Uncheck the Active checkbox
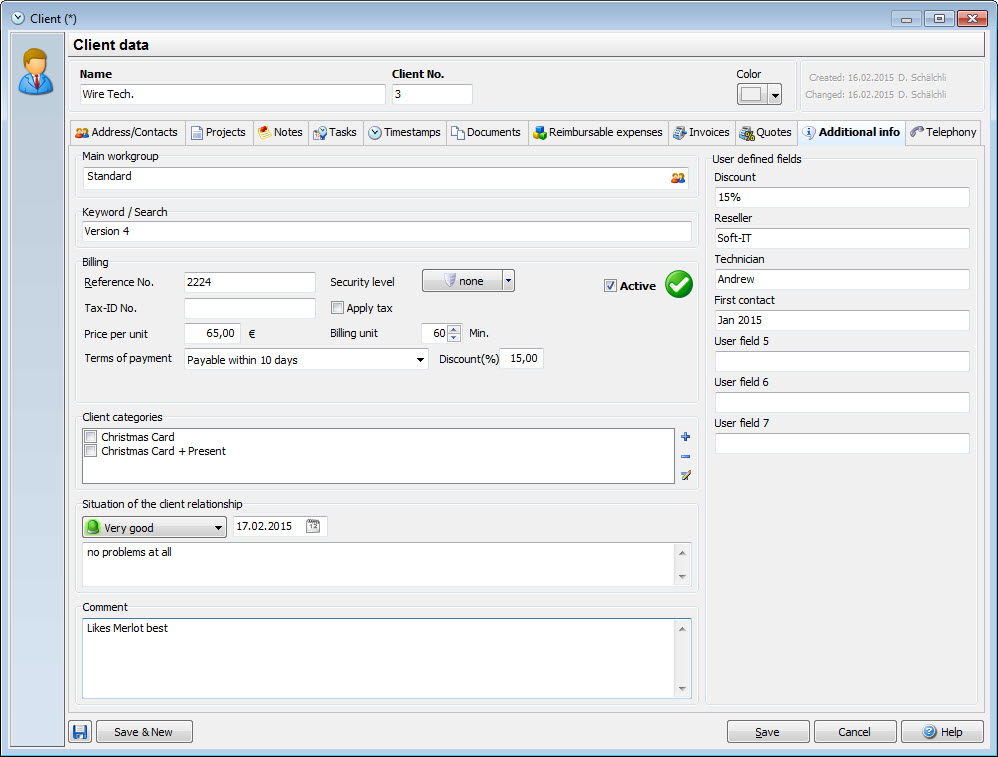 coord(610,286)
